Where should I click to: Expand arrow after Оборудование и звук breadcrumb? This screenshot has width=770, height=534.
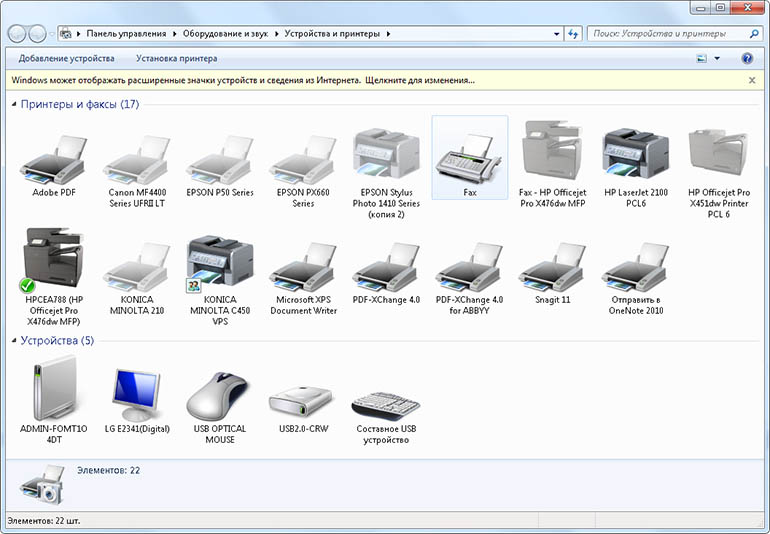[x=276, y=34]
